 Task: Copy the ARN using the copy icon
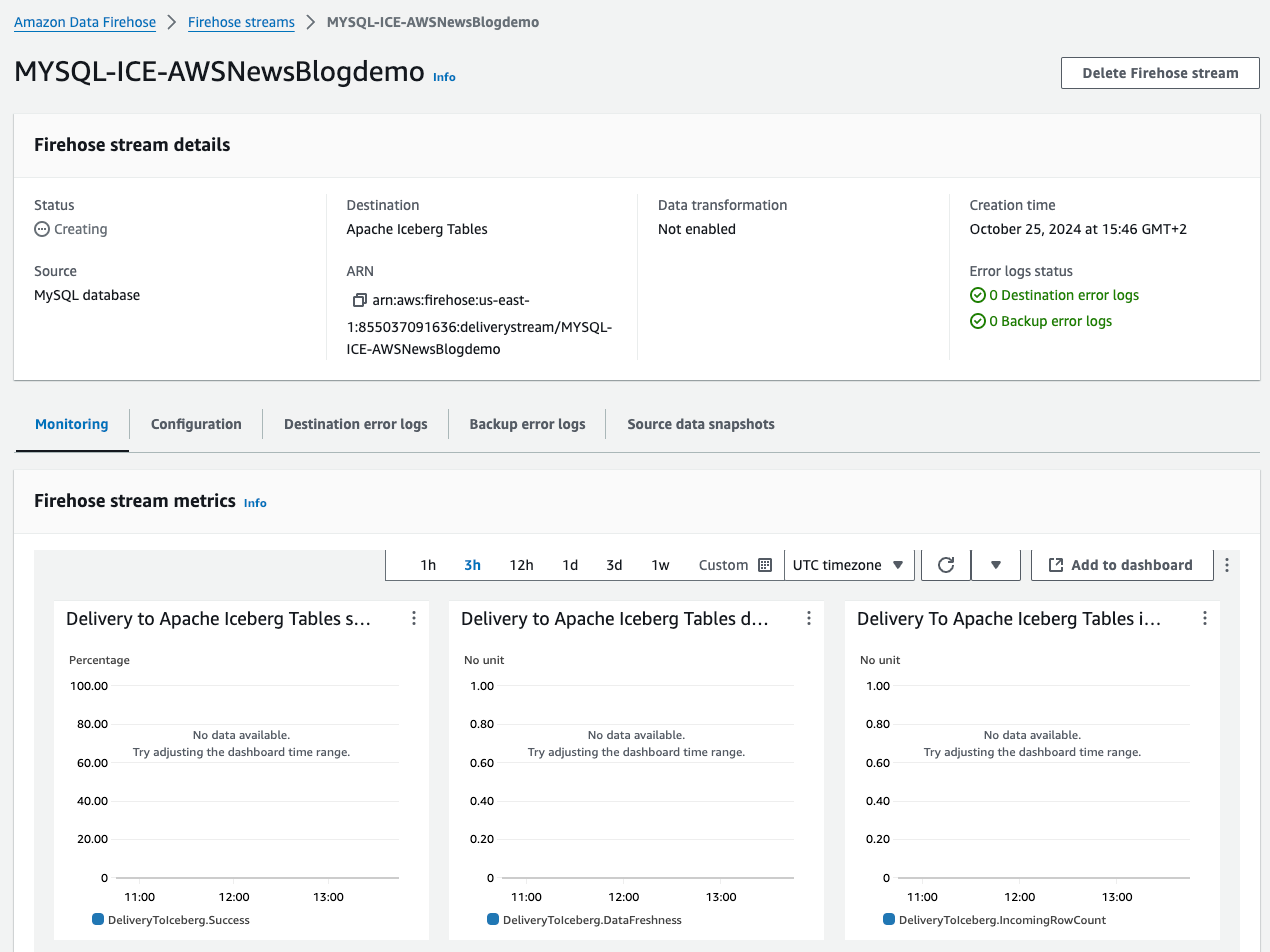click(x=360, y=300)
